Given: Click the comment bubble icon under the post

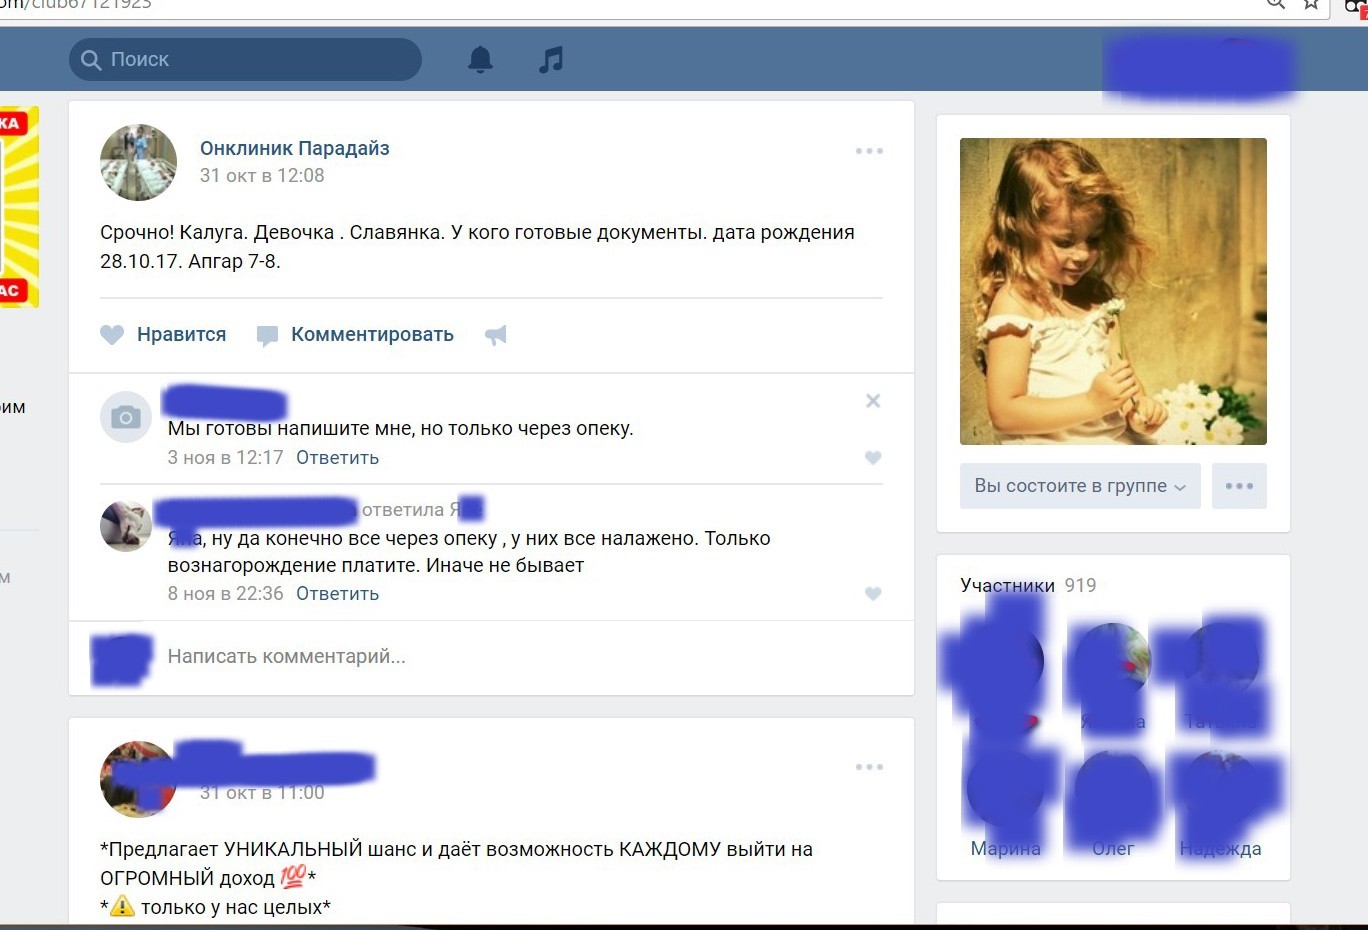Looking at the screenshot, I should click(267, 335).
